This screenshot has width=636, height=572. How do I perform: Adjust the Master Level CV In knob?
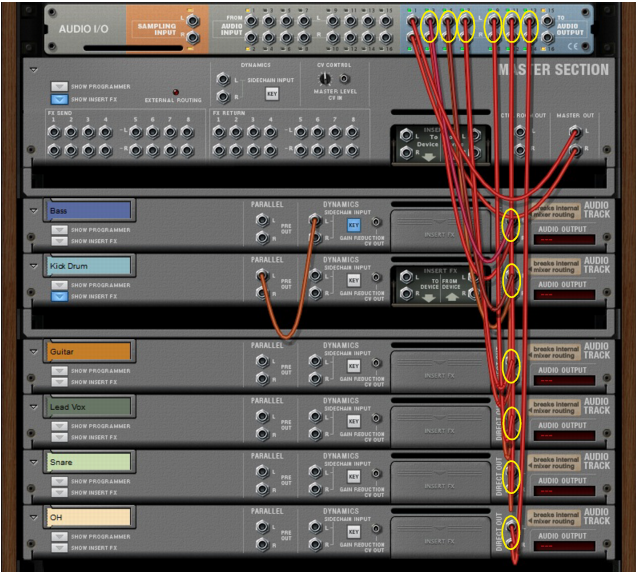(x=323, y=78)
